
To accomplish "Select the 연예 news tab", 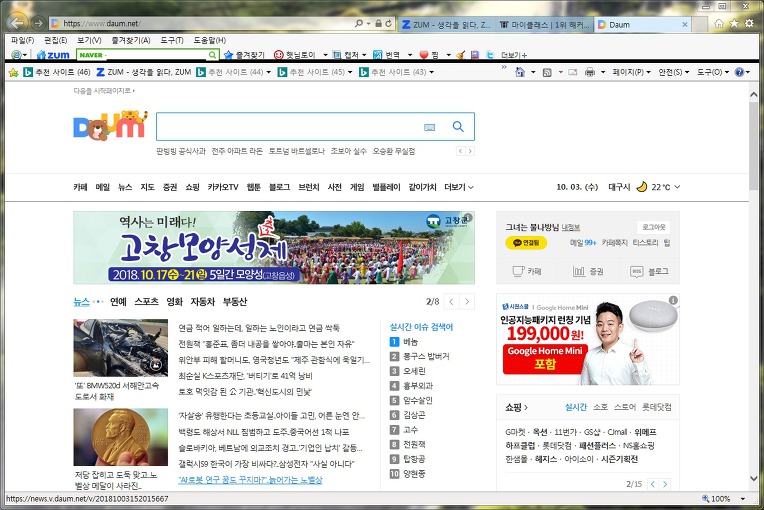I will pos(118,302).
